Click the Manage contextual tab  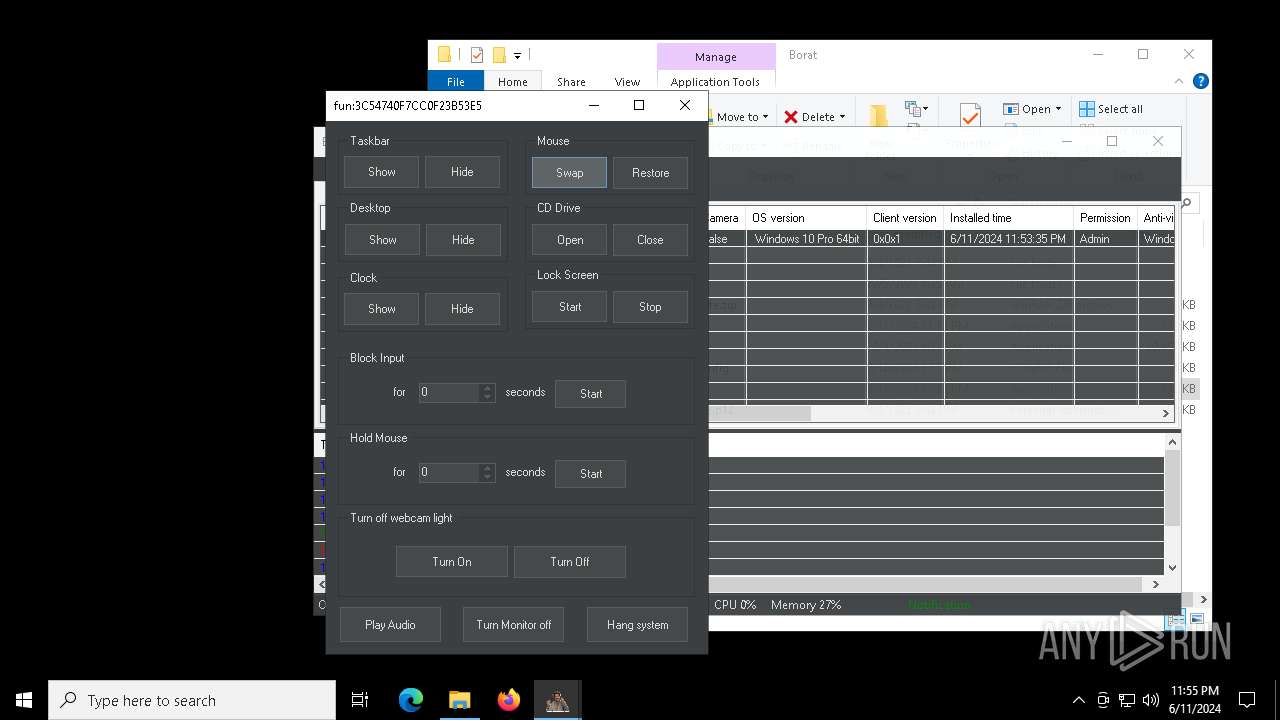pos(716,57)
